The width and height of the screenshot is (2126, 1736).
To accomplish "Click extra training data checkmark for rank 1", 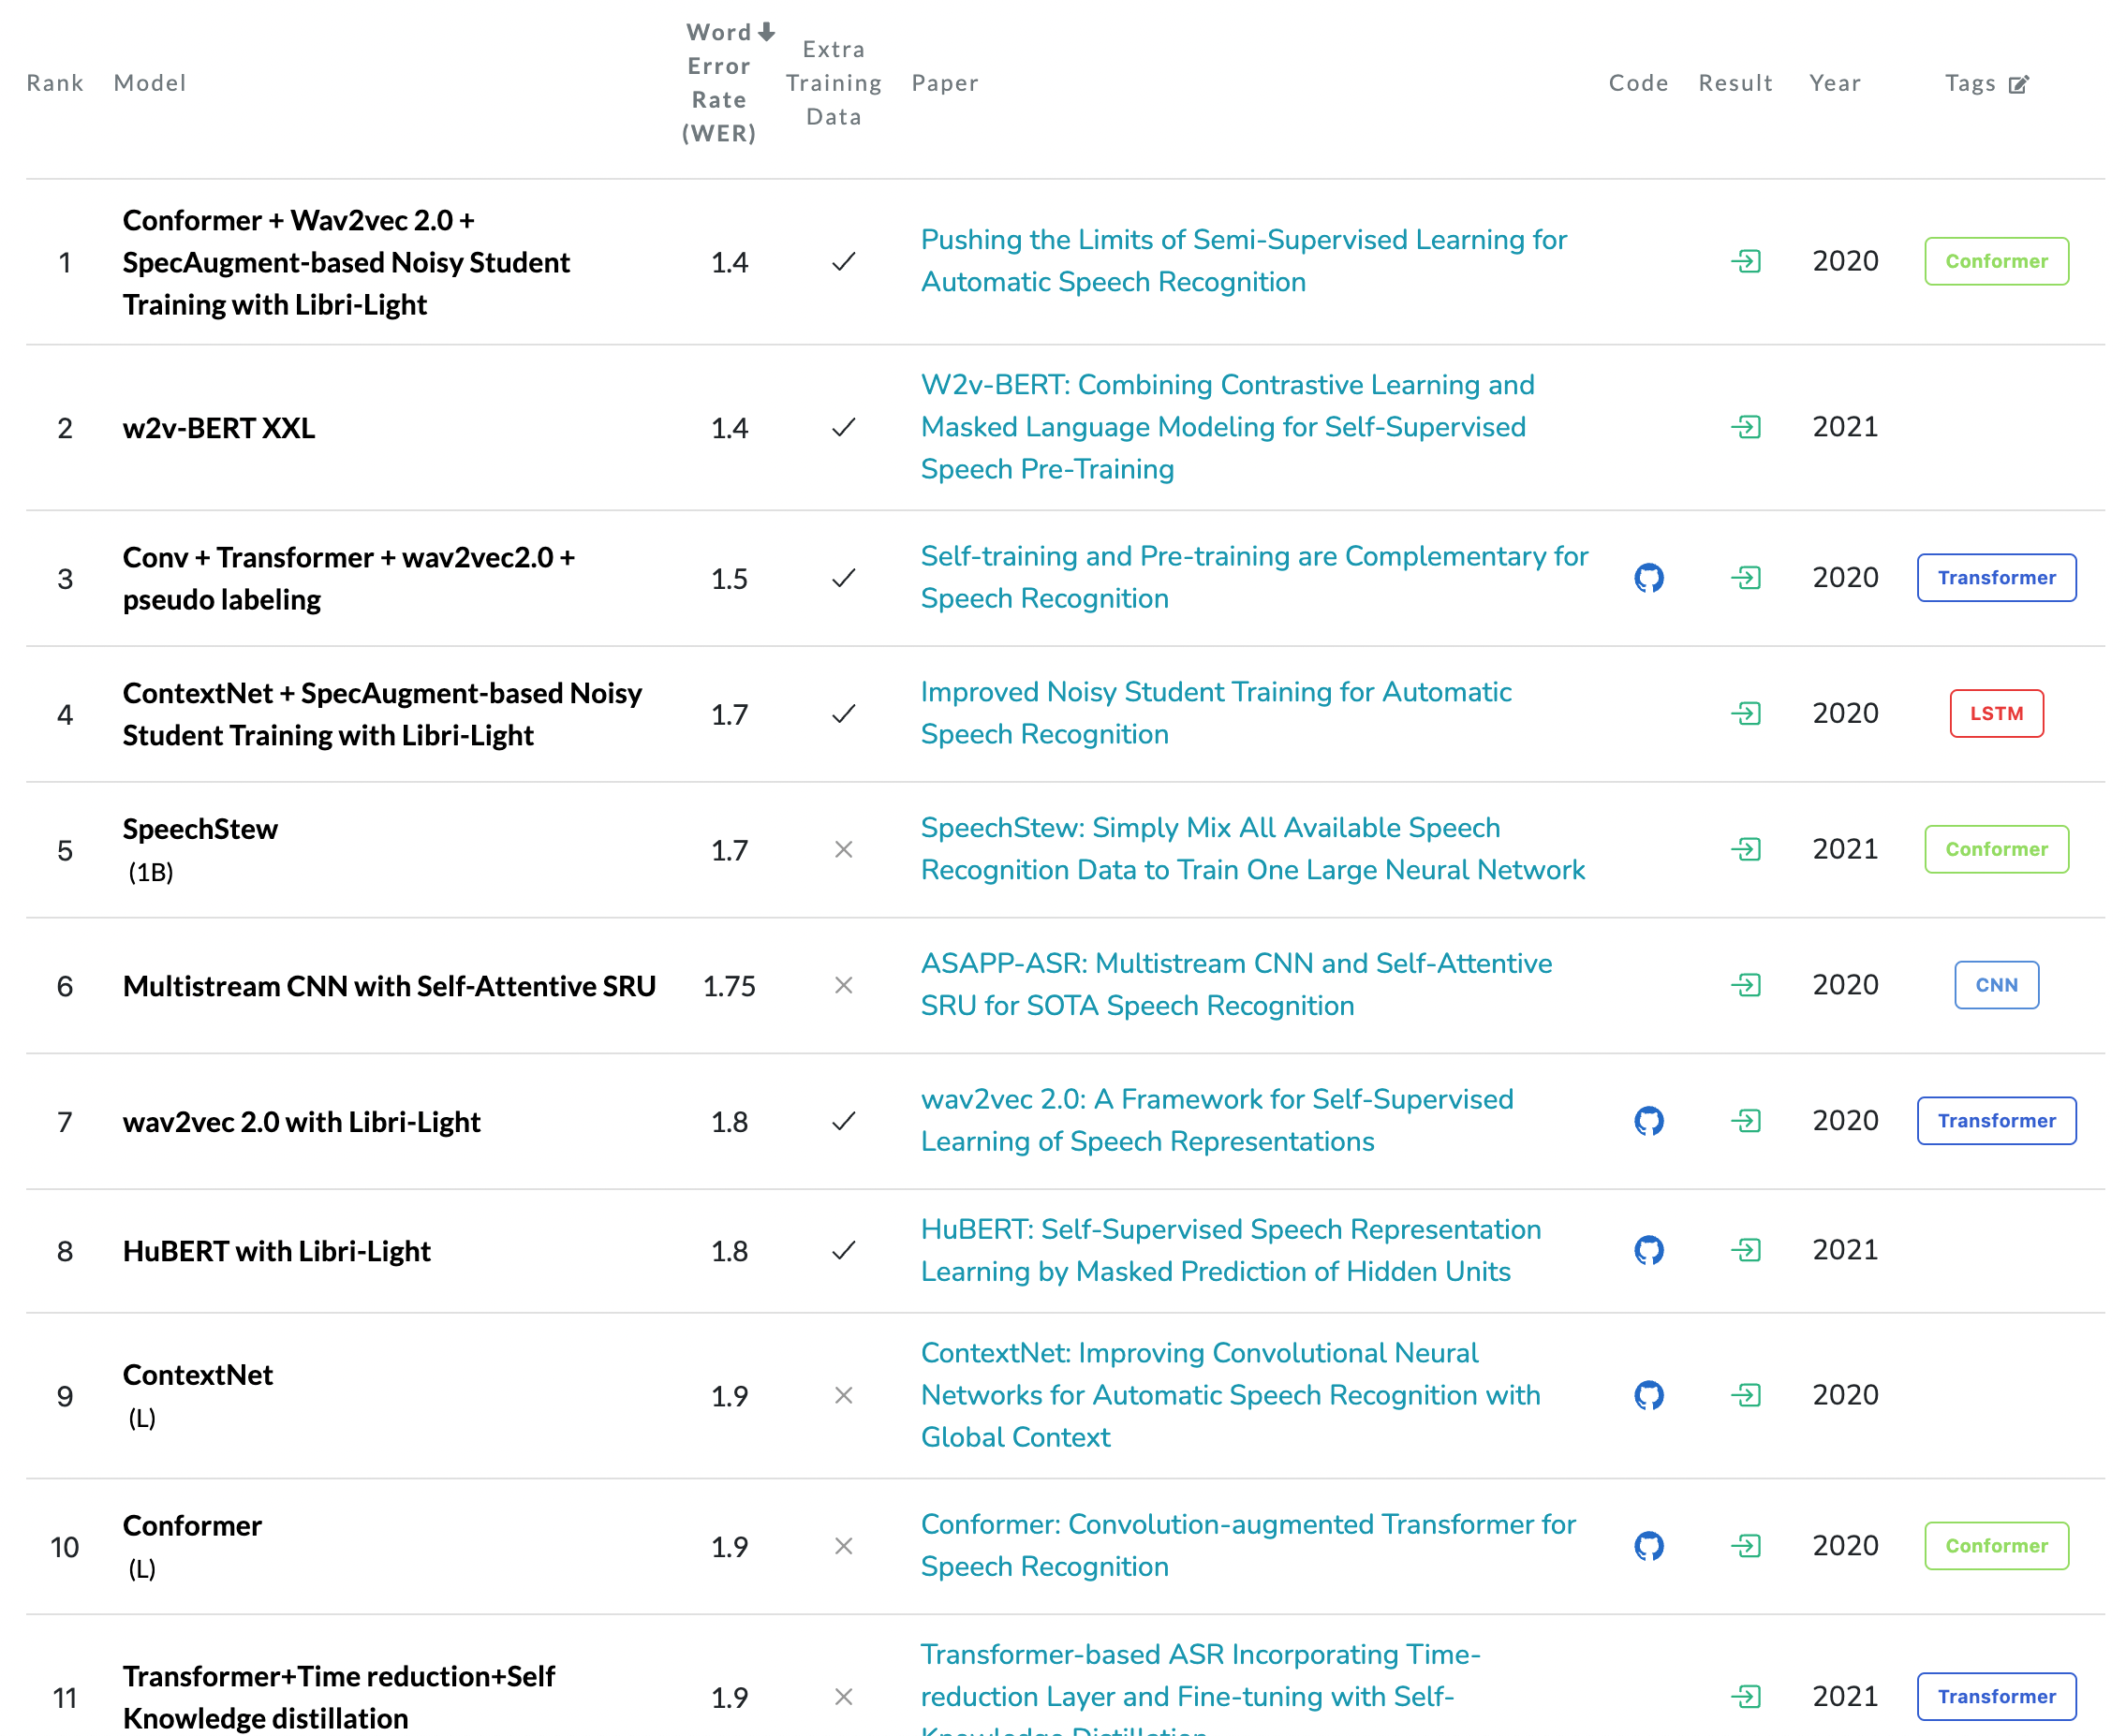I will click(x=843, y=262).
